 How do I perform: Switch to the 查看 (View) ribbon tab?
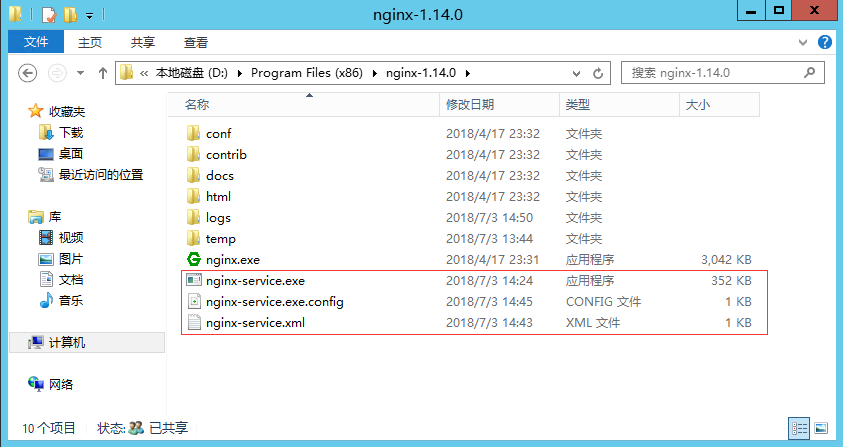(x=195, y=42)
